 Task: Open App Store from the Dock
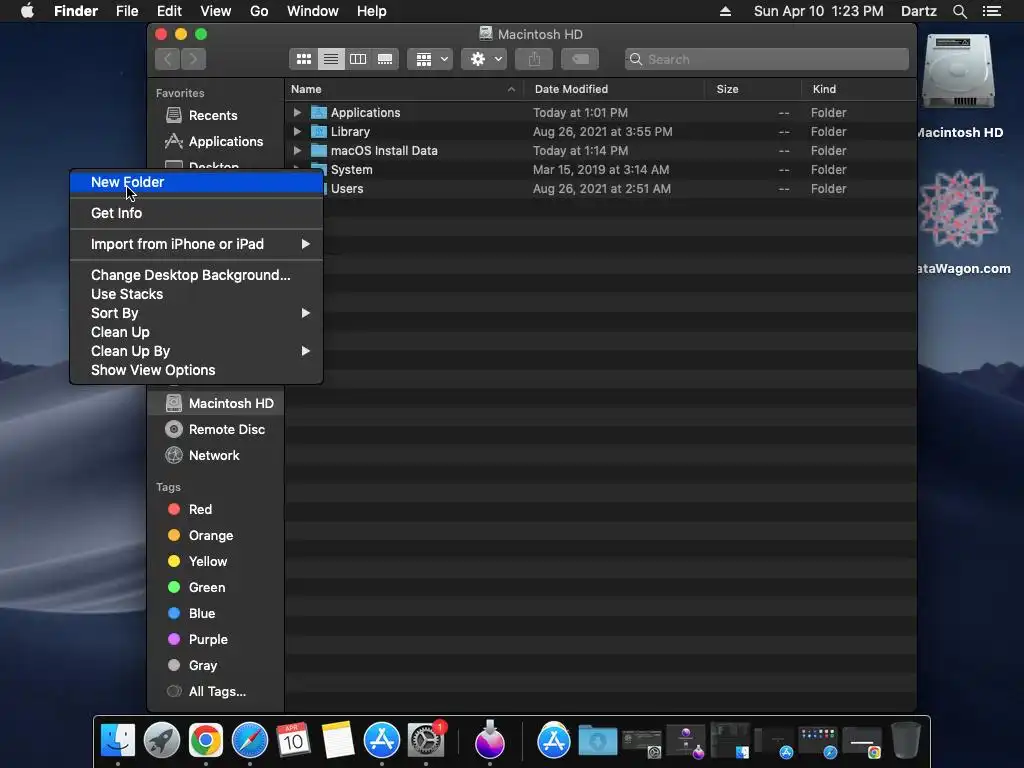click(x=381, y=741)
